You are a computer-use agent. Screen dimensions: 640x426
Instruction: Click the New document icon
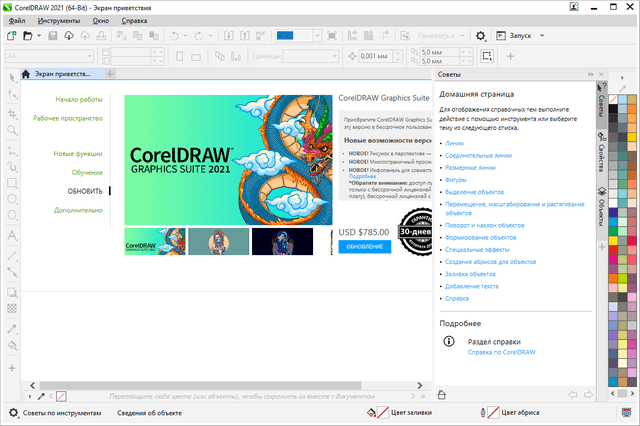(13, 36)
